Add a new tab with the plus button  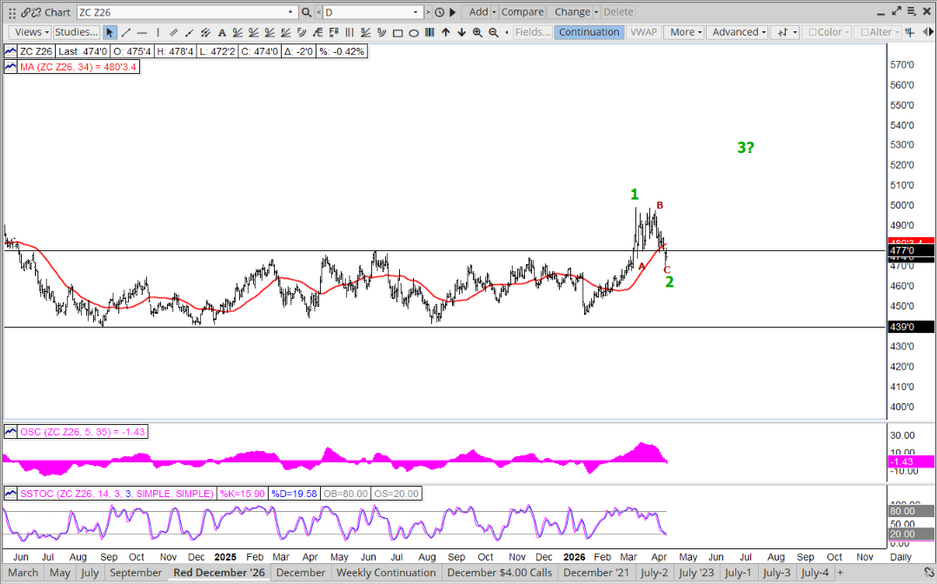point(841,573)
